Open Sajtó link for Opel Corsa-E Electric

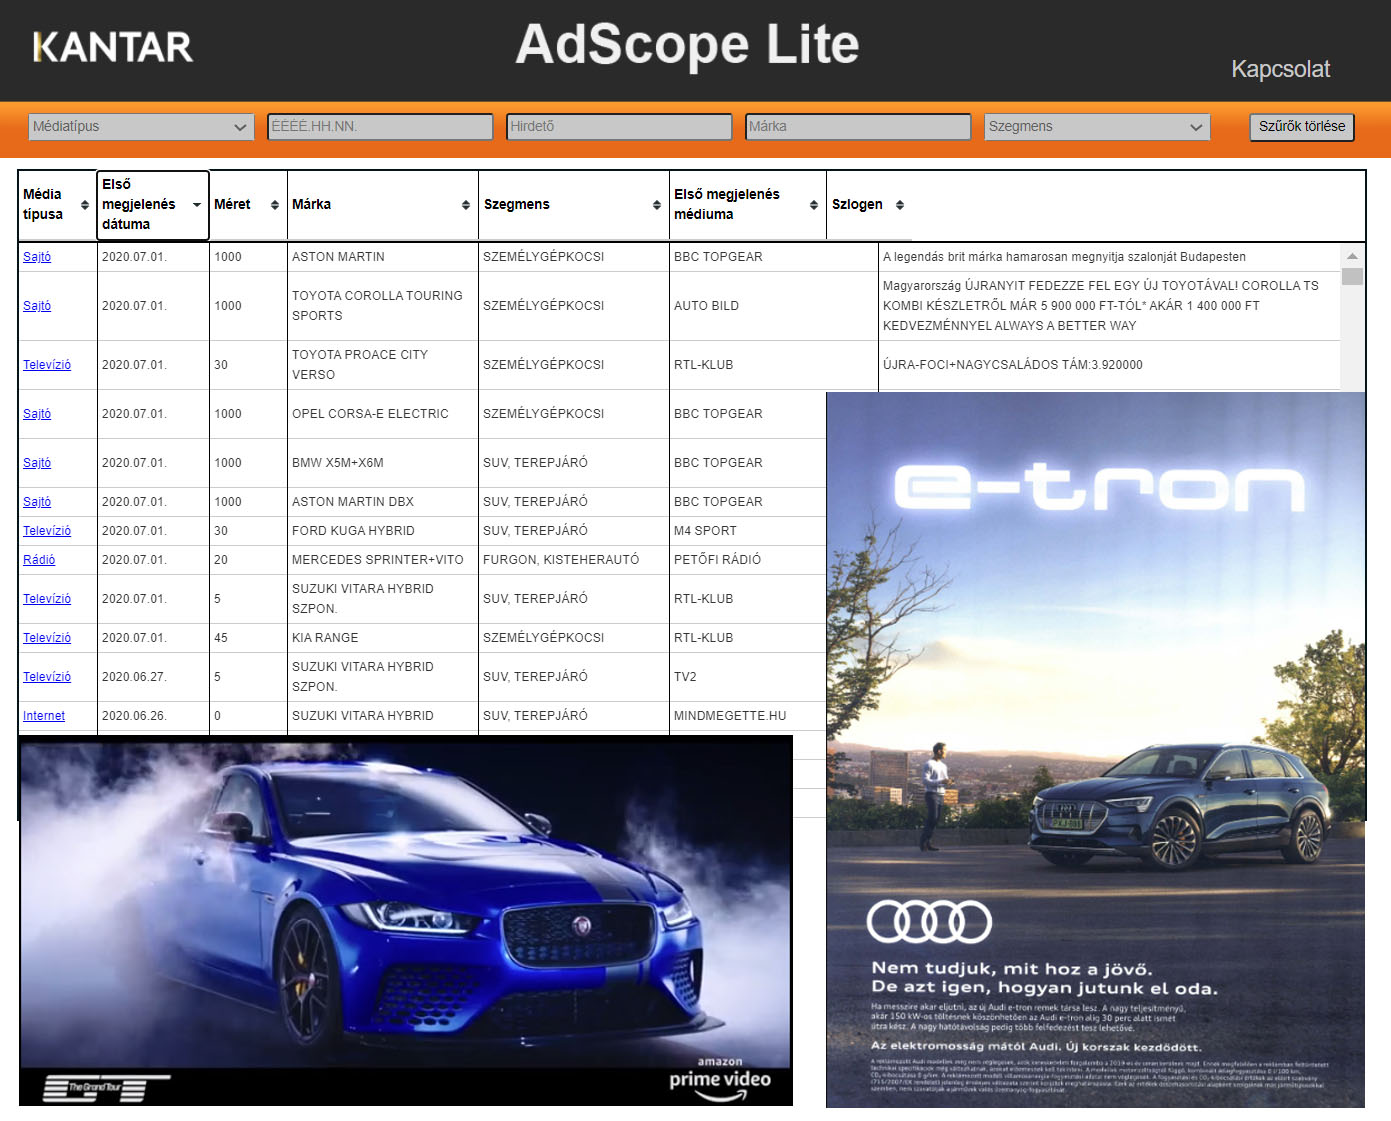(x=37, y=414)
